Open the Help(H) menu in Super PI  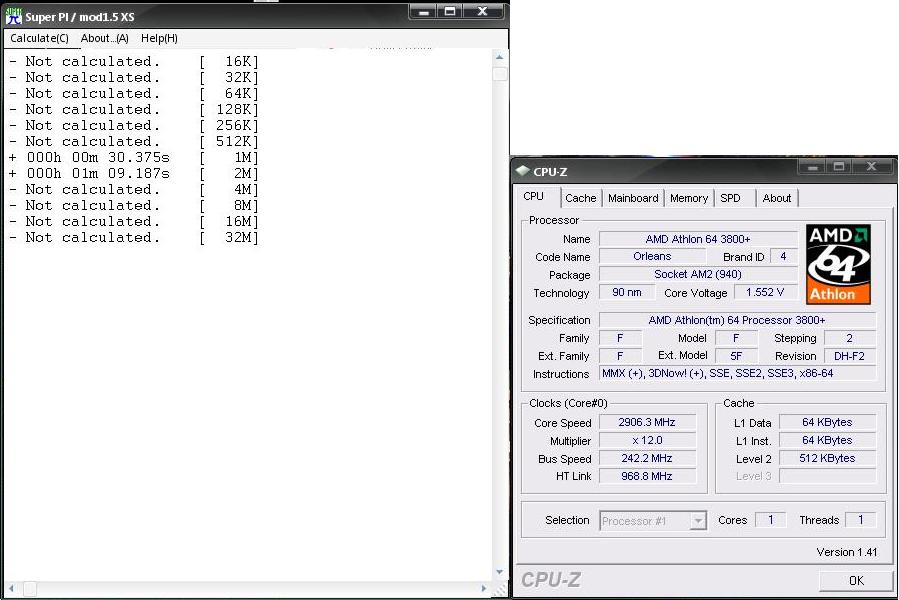[159, 38]
